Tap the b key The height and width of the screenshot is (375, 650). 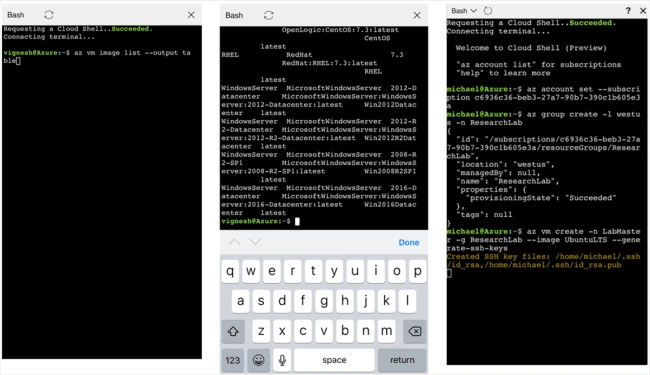click(x=344, y=331)
